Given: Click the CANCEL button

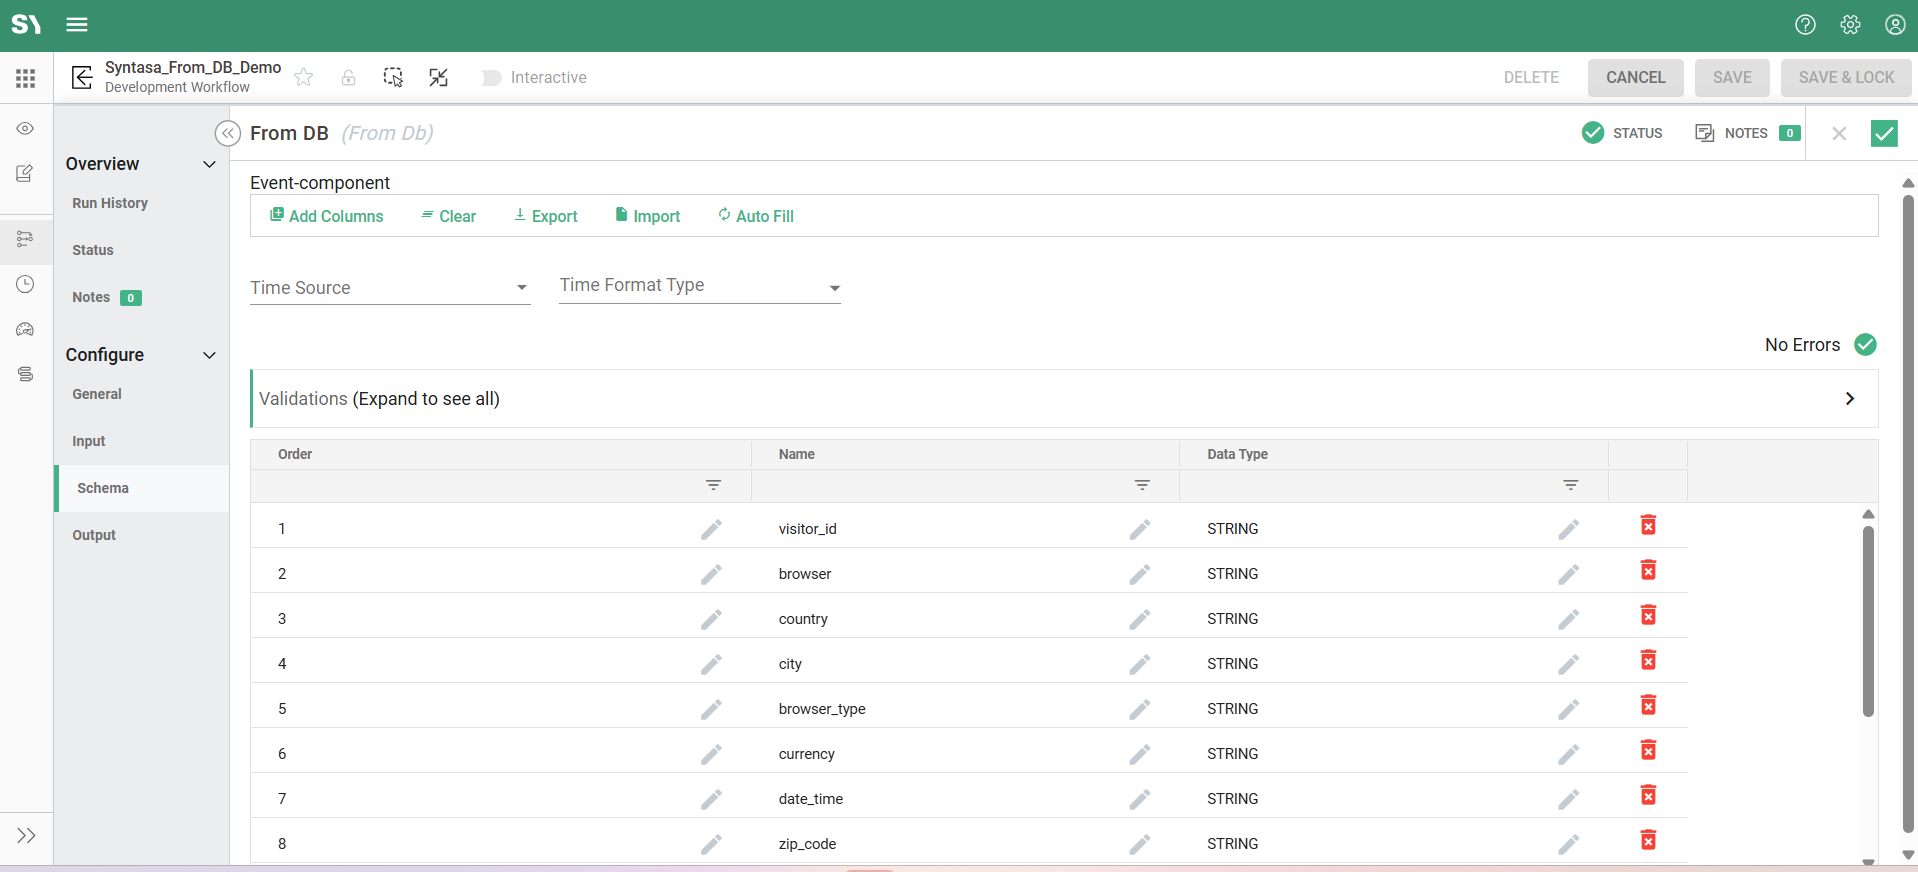Looking at the screenshot, I should pyautogui.click(x=1636, y=77).
